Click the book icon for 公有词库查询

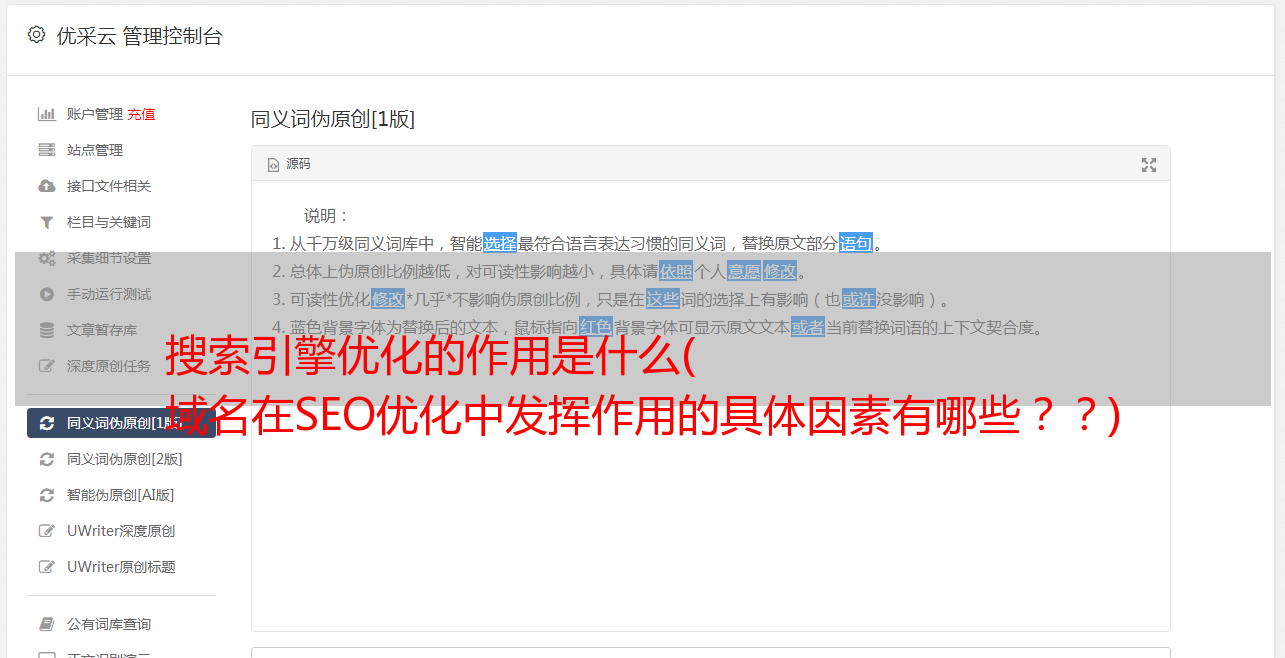[46, 624]
